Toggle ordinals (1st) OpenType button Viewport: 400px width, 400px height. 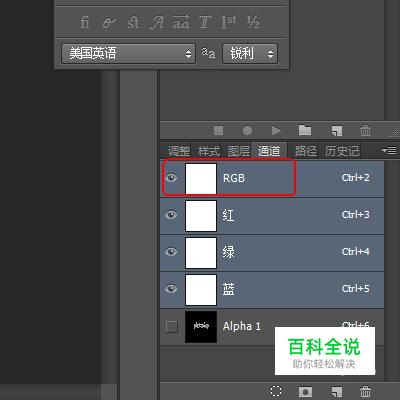(x=229, y=22)
